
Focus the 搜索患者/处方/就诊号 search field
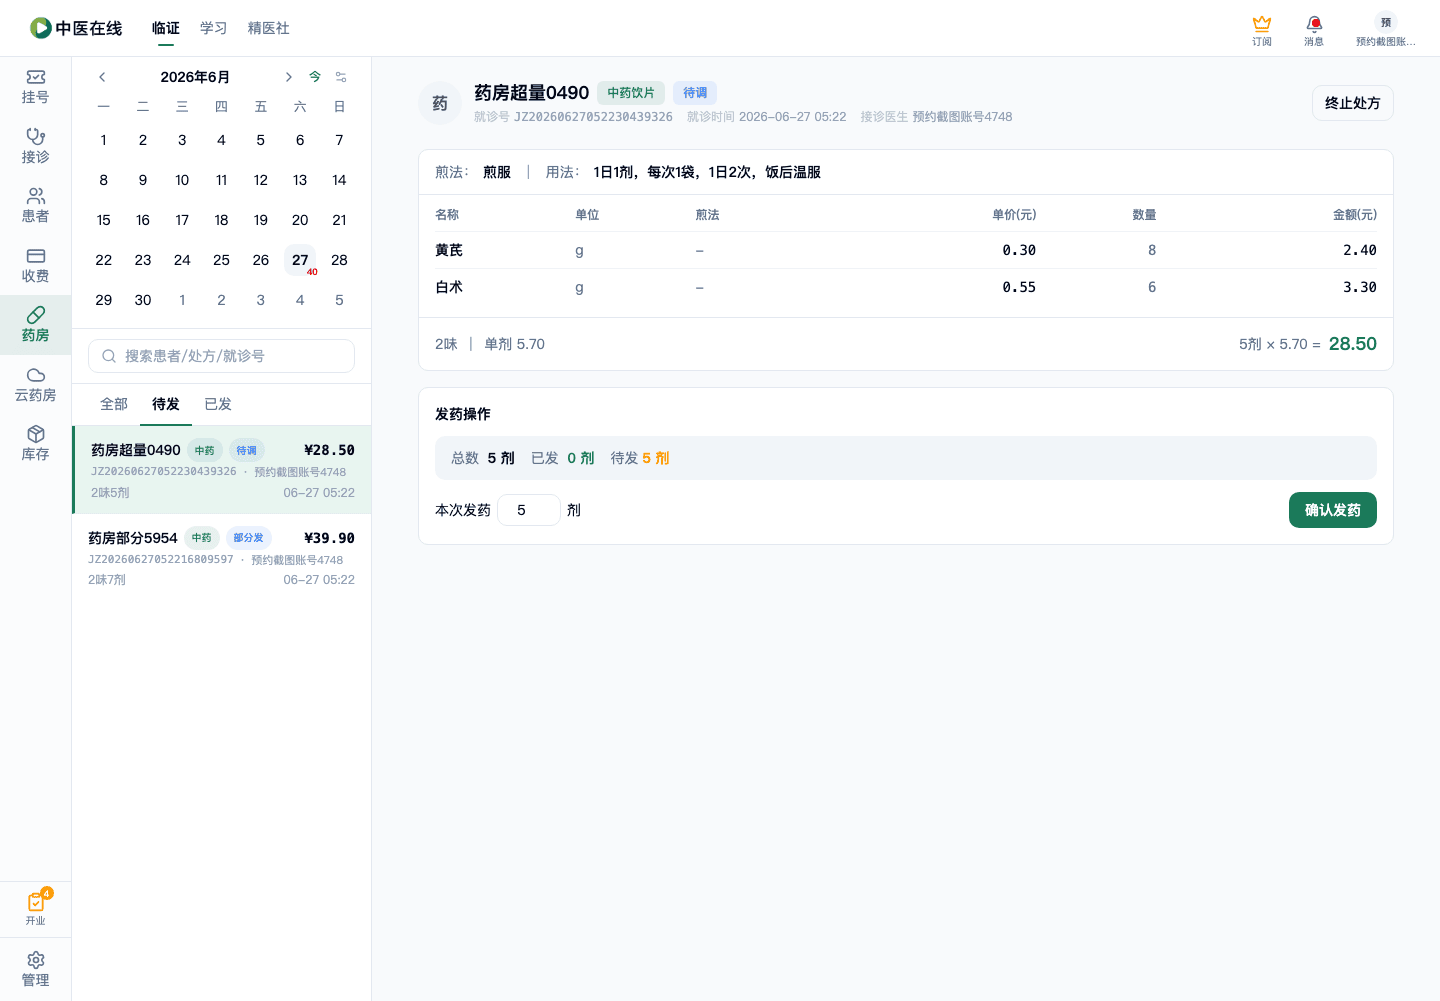[x=221, y=356]
